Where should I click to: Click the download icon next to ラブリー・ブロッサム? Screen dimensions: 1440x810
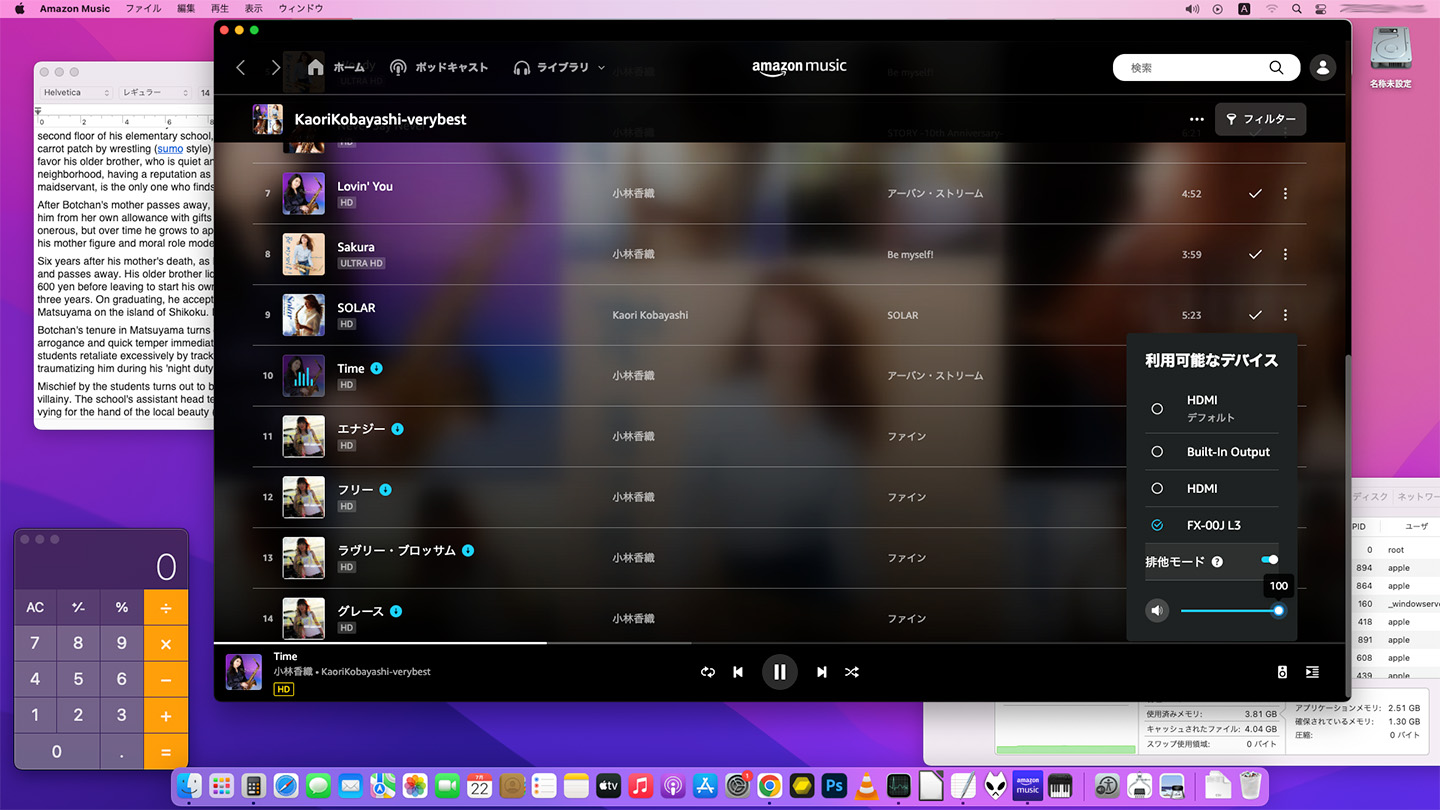click(x=468, y=551)
